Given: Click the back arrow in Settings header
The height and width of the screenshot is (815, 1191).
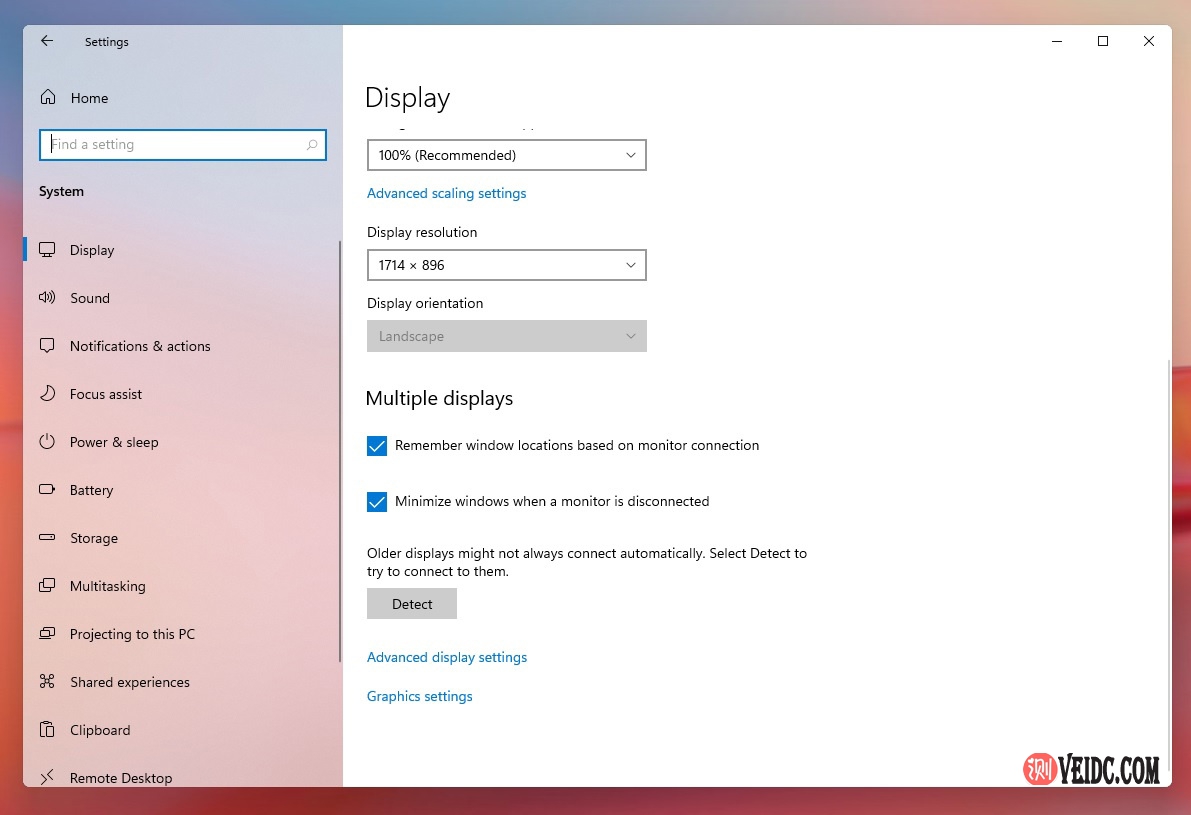Looking at the screenshot, I should tap(47, 41).
